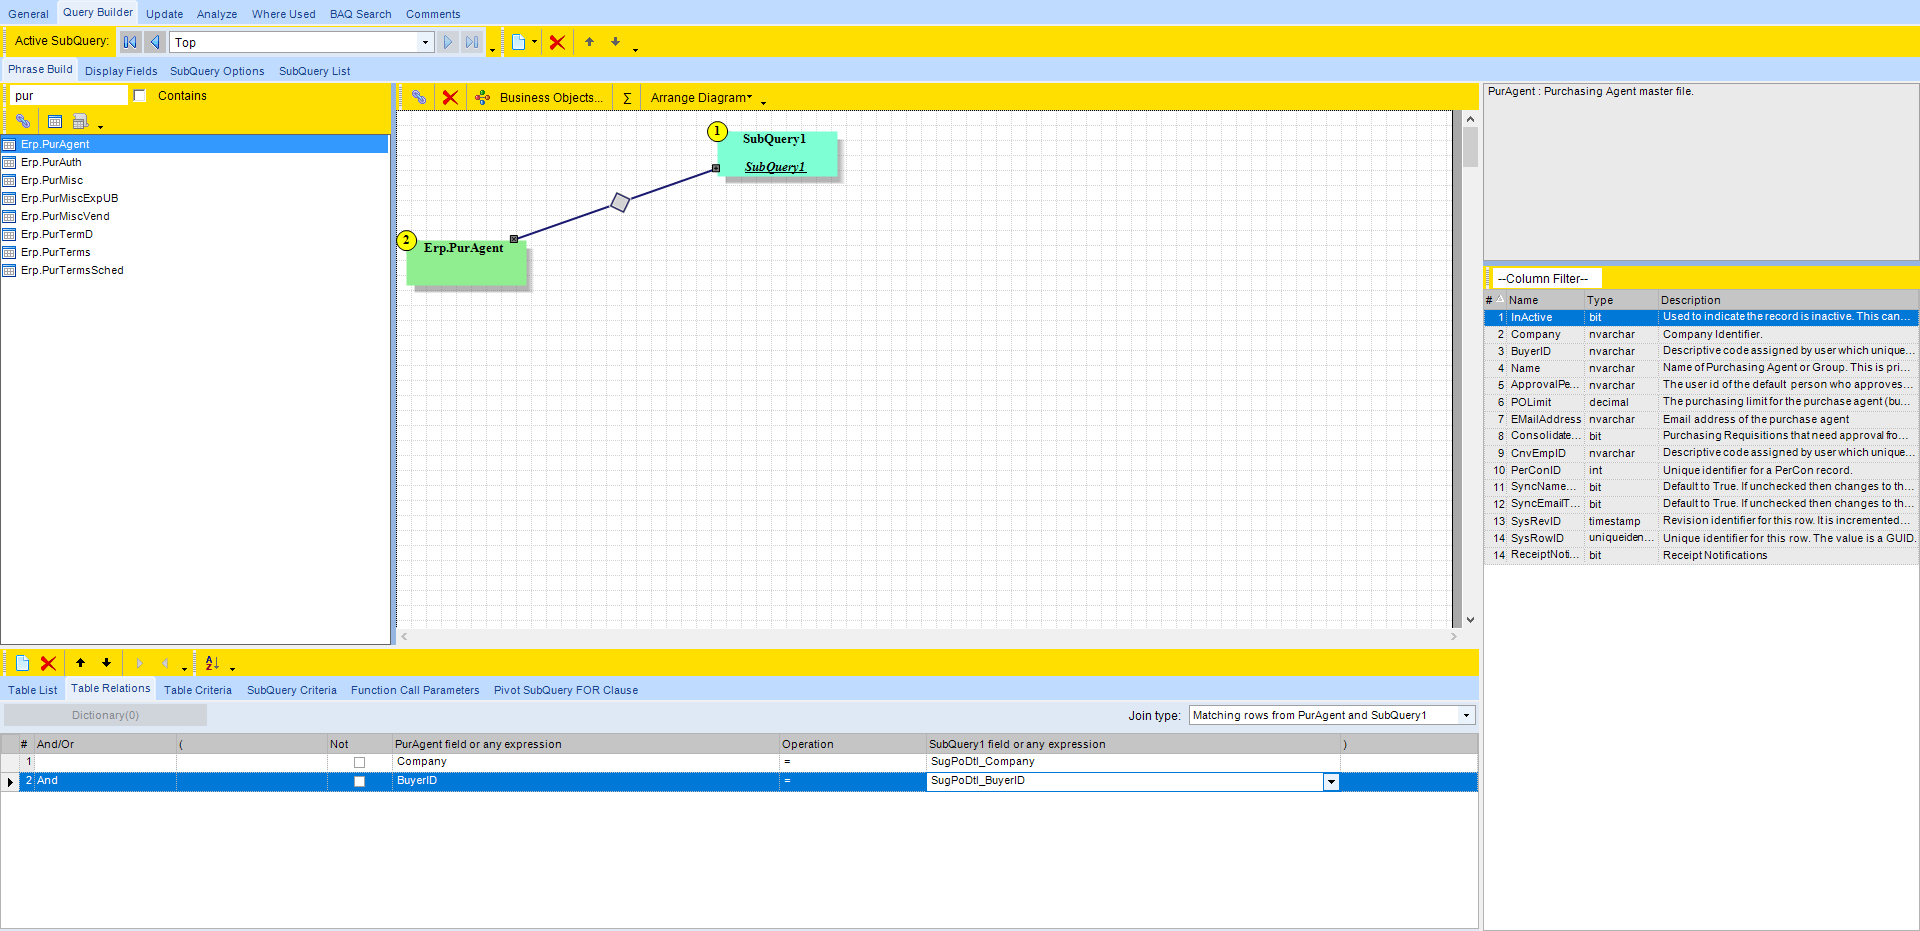Click the Column Filter input field

pos(1548,279)
